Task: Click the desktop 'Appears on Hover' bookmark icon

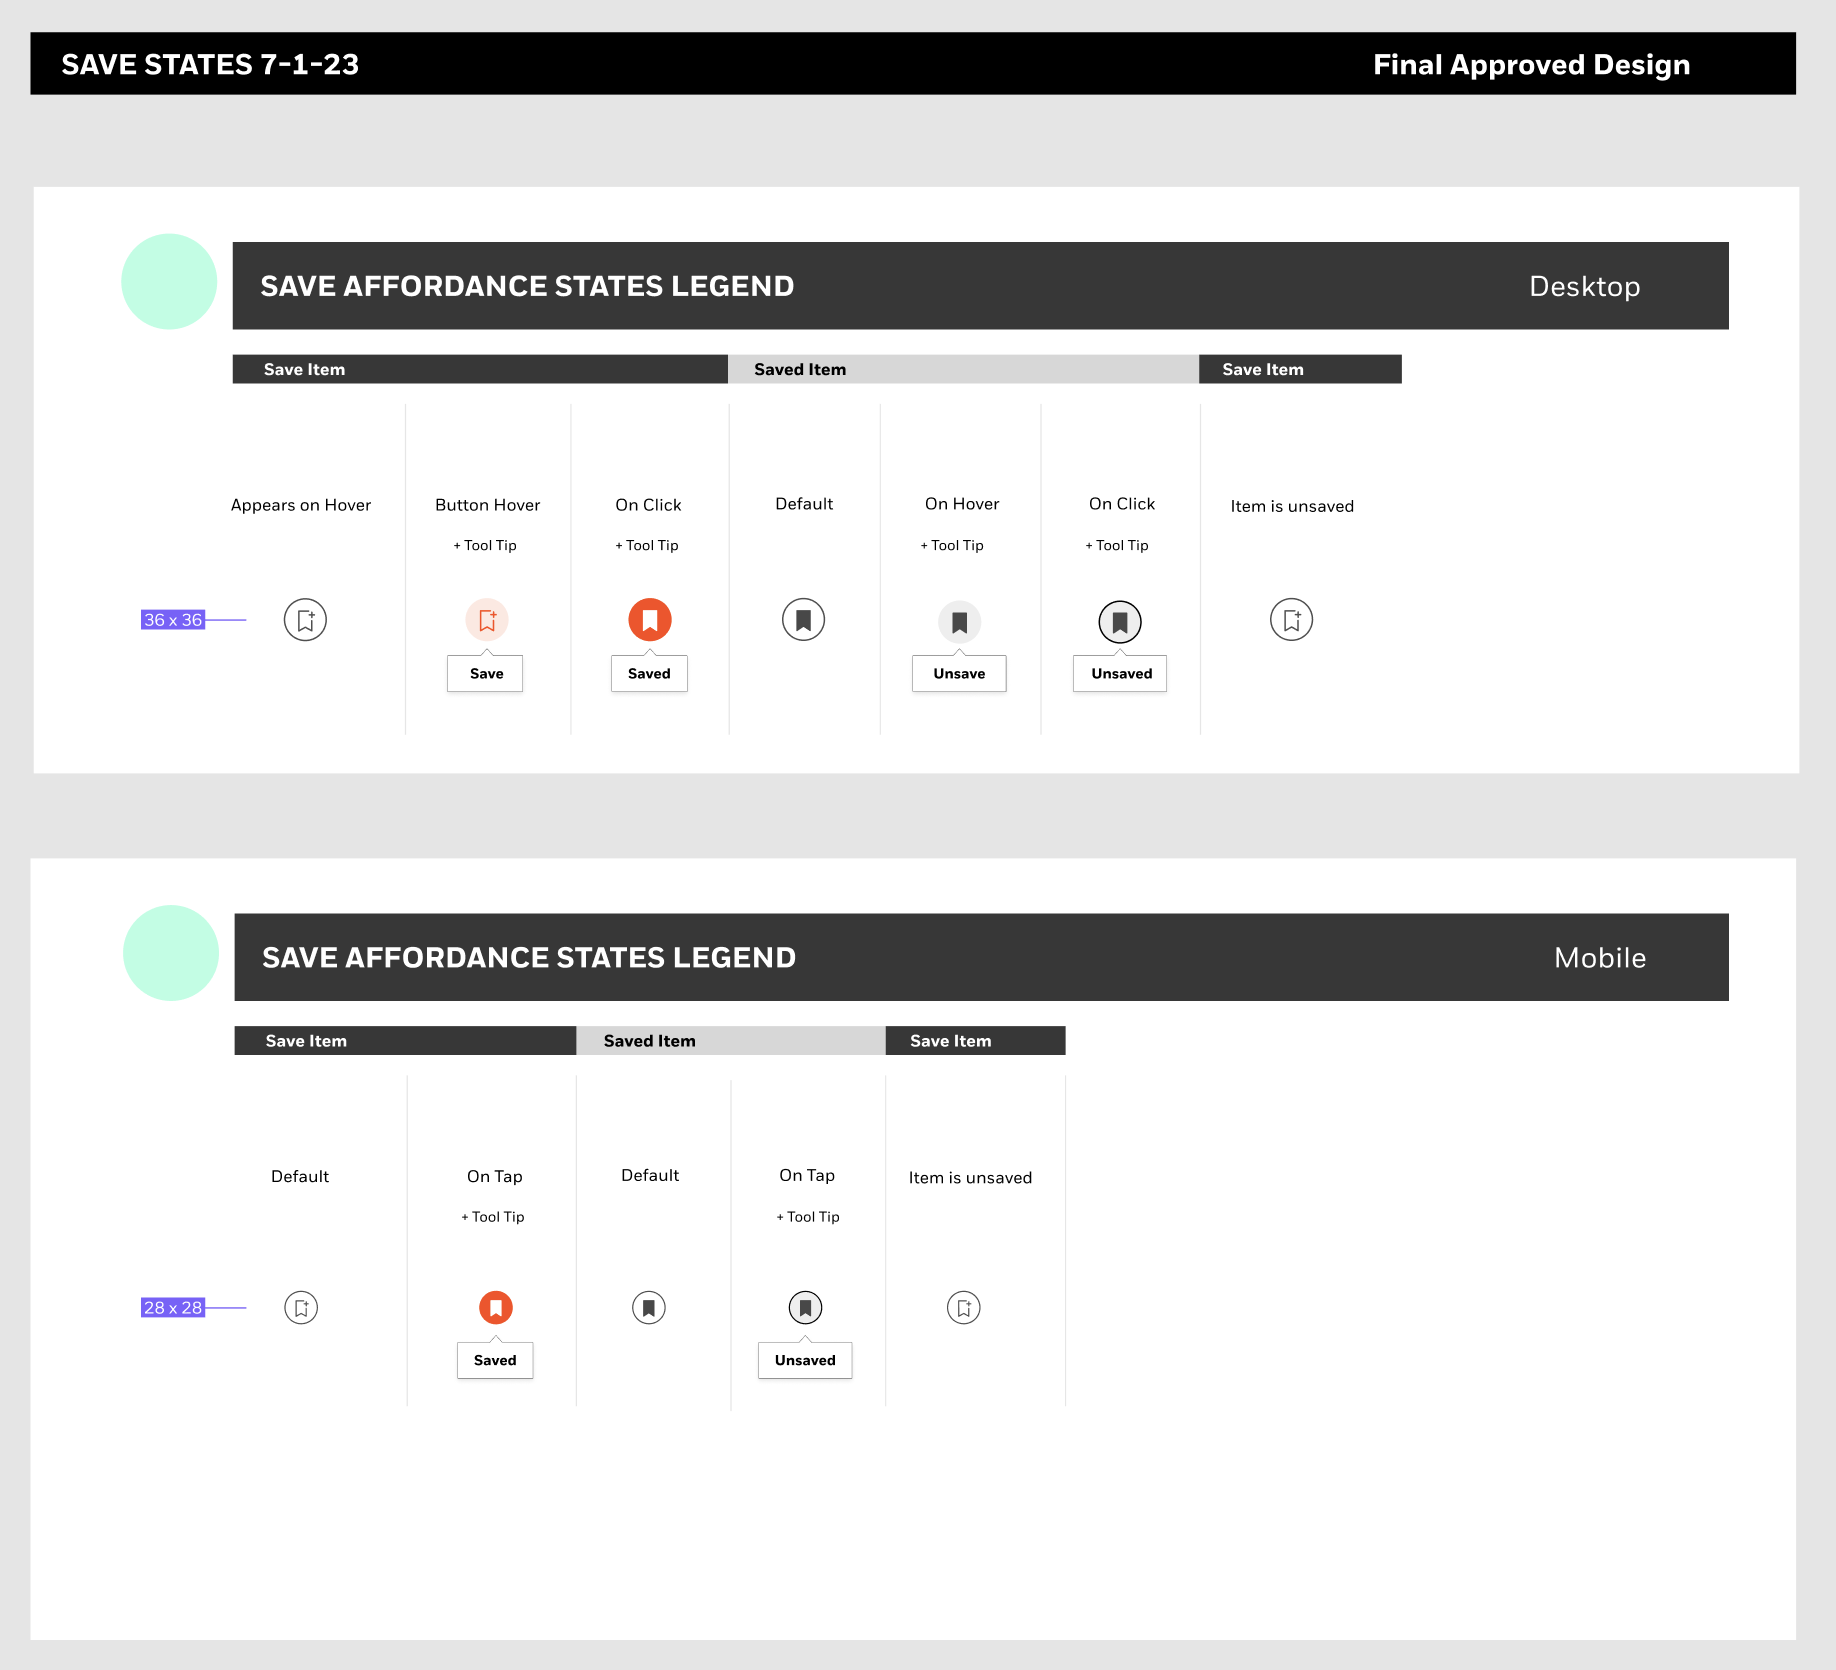Action: pos(305,620)
